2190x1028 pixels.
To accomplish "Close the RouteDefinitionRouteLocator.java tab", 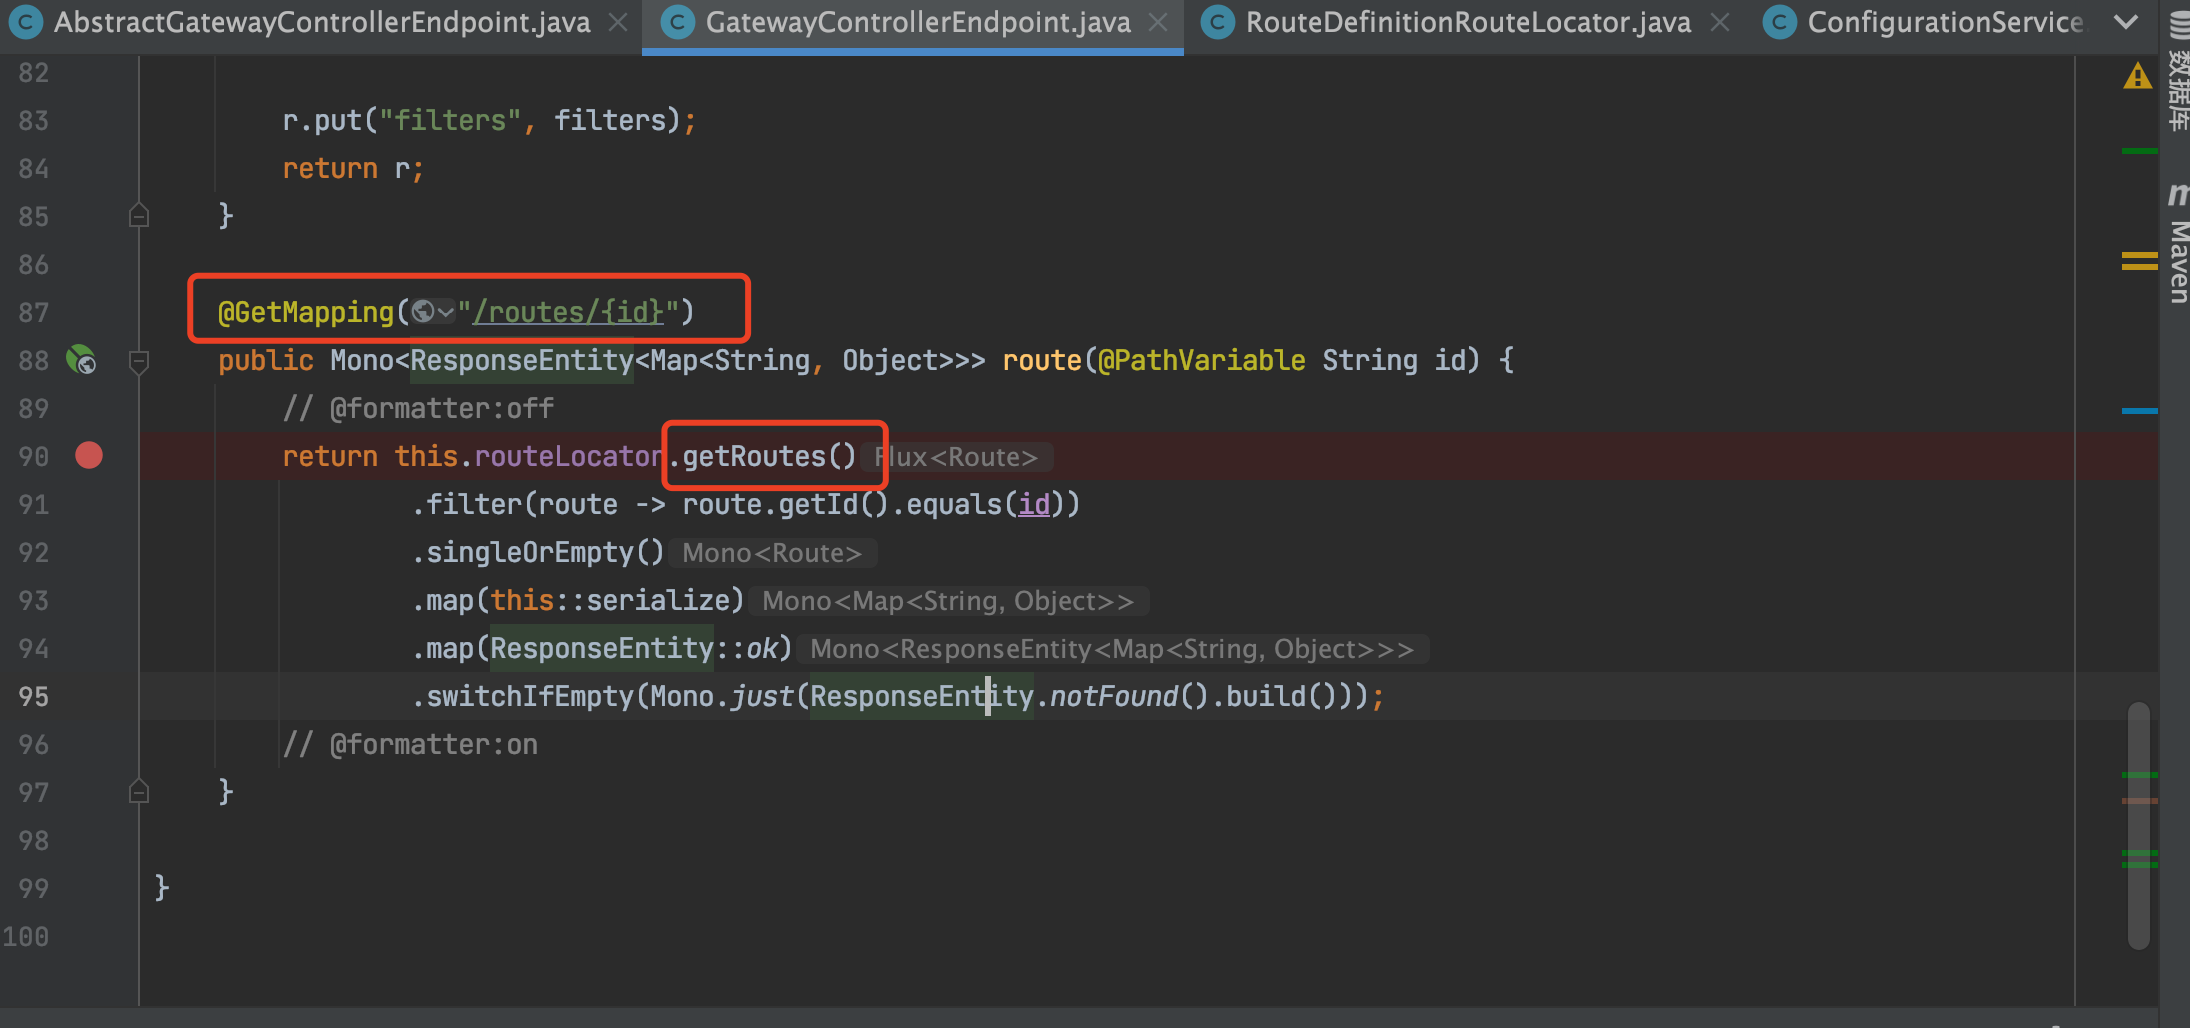I will (x=1720, y=22).
